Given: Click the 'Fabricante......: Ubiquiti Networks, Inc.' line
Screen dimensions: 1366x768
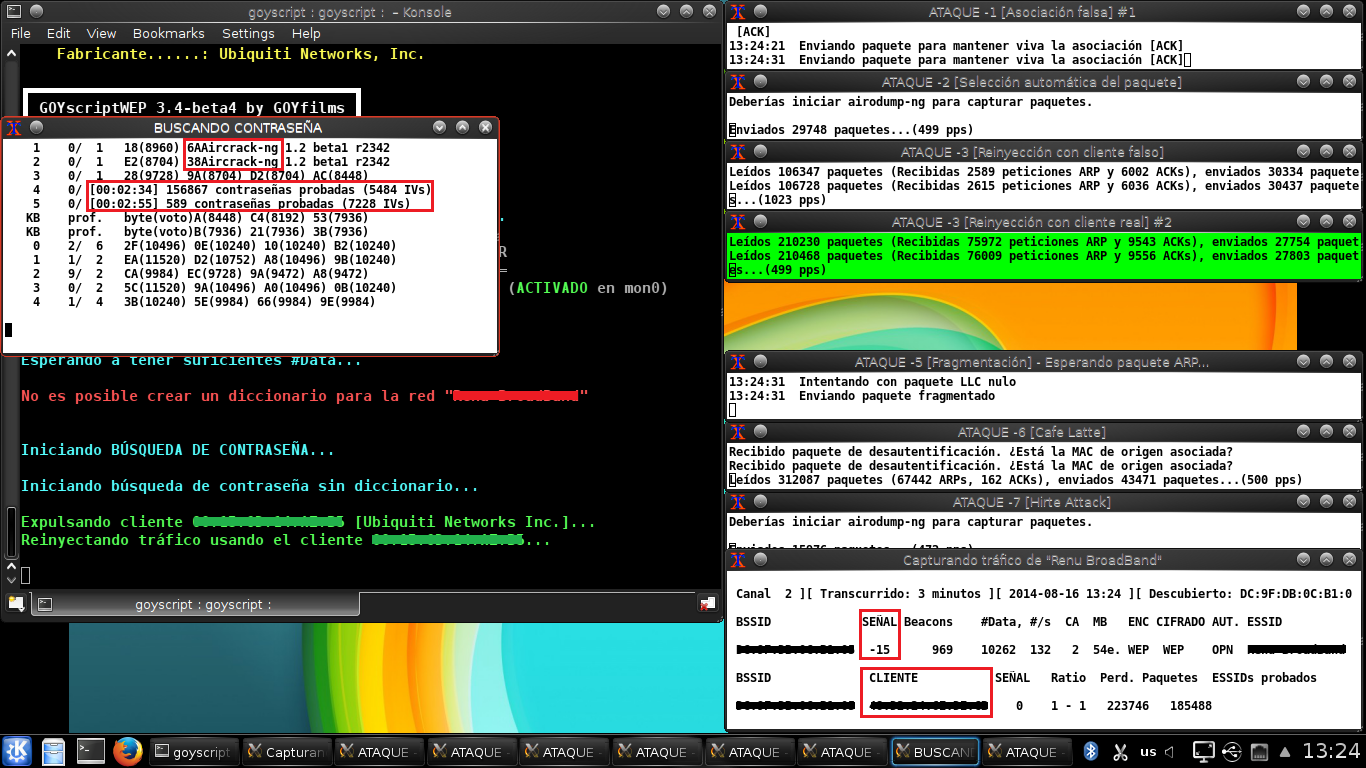Looking at the screenshot, I should pos(241,54).
